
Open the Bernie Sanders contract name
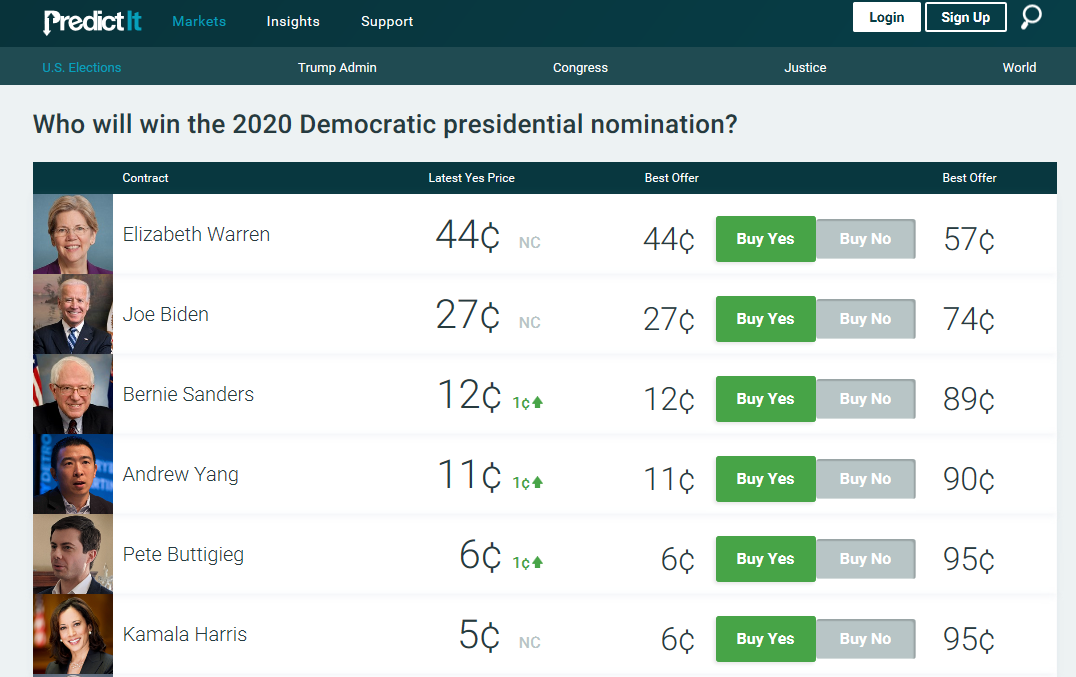pos(188,394)
